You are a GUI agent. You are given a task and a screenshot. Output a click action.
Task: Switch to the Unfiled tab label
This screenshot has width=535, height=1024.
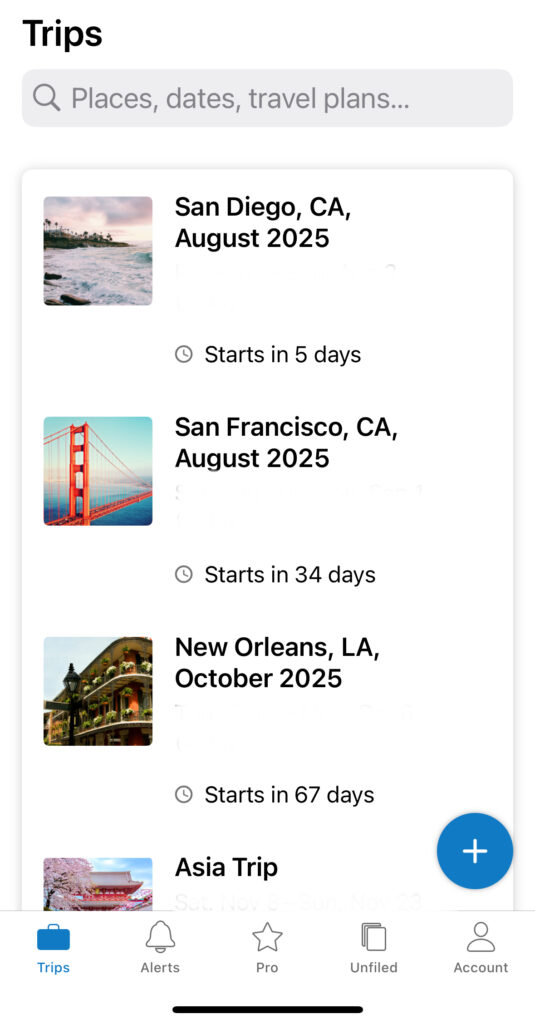coord(374,968)
